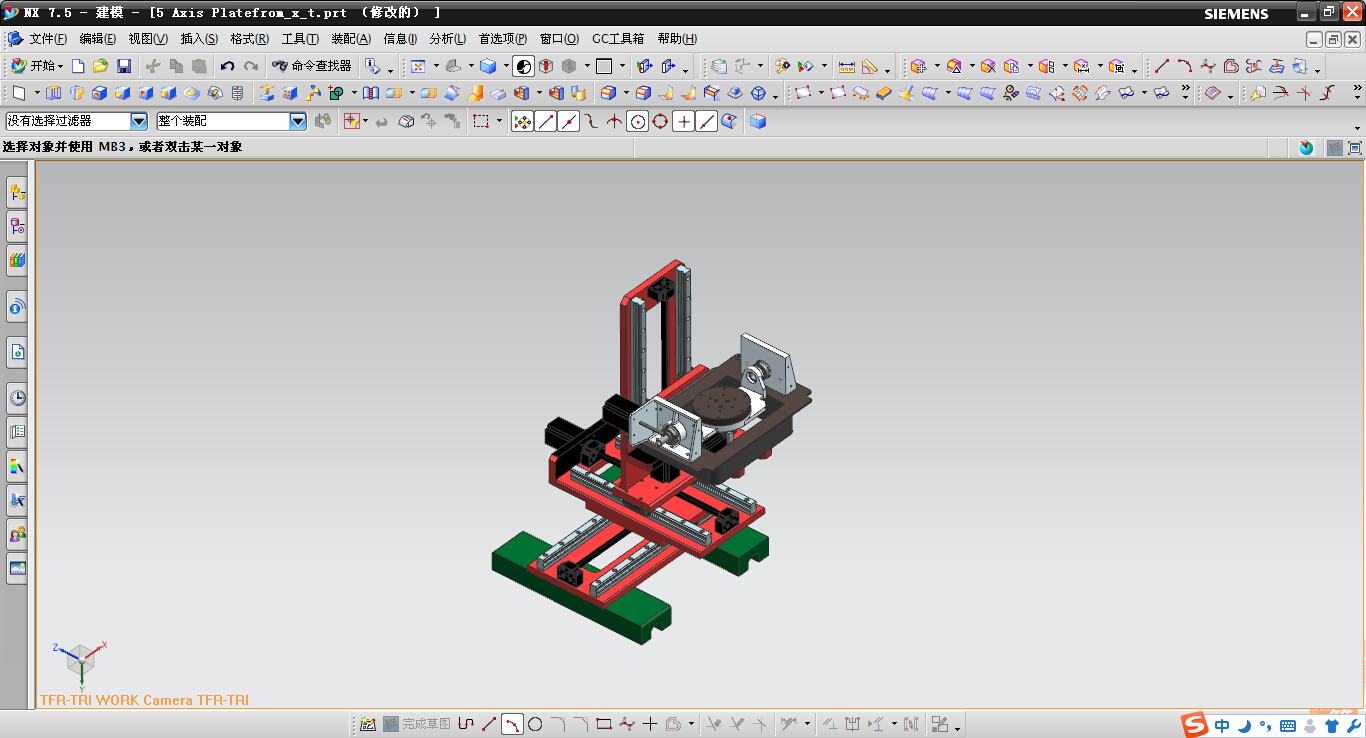Open the History clock sidebar icon
This screenshot has height=738, width=1366.
[x=17, y=398]
